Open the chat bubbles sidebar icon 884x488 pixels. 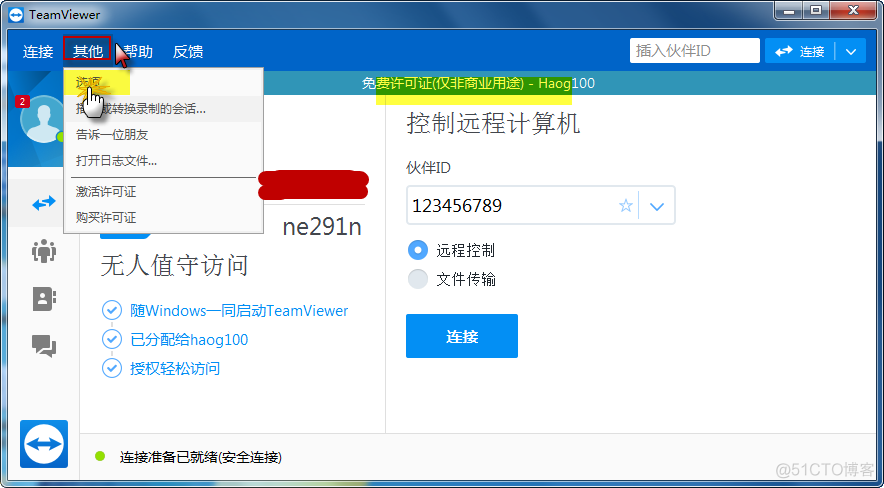click(x=43, y=345)
